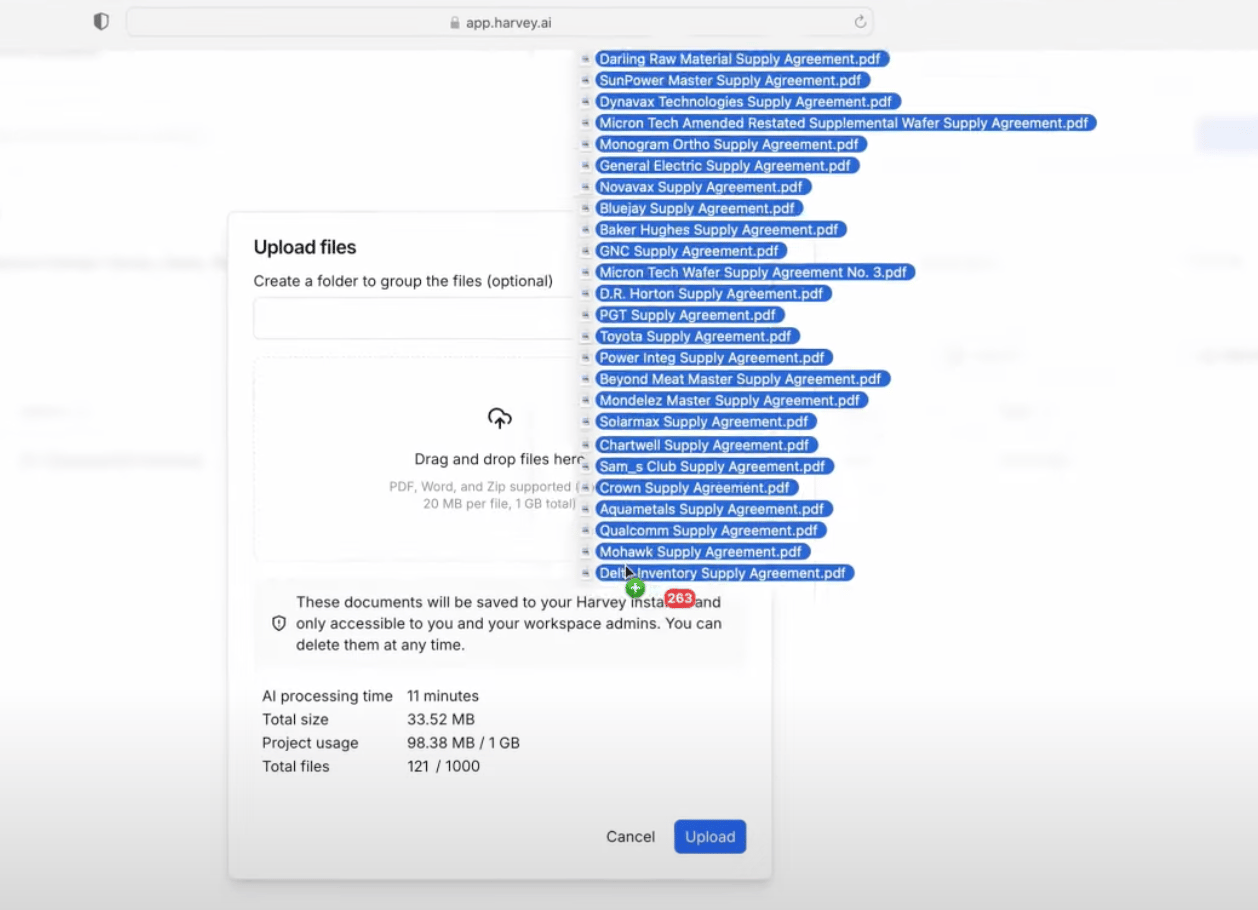1258x910 pixels.
Task: Click Bluejay Supply Agreement.pdf
Action: point(699,208)
